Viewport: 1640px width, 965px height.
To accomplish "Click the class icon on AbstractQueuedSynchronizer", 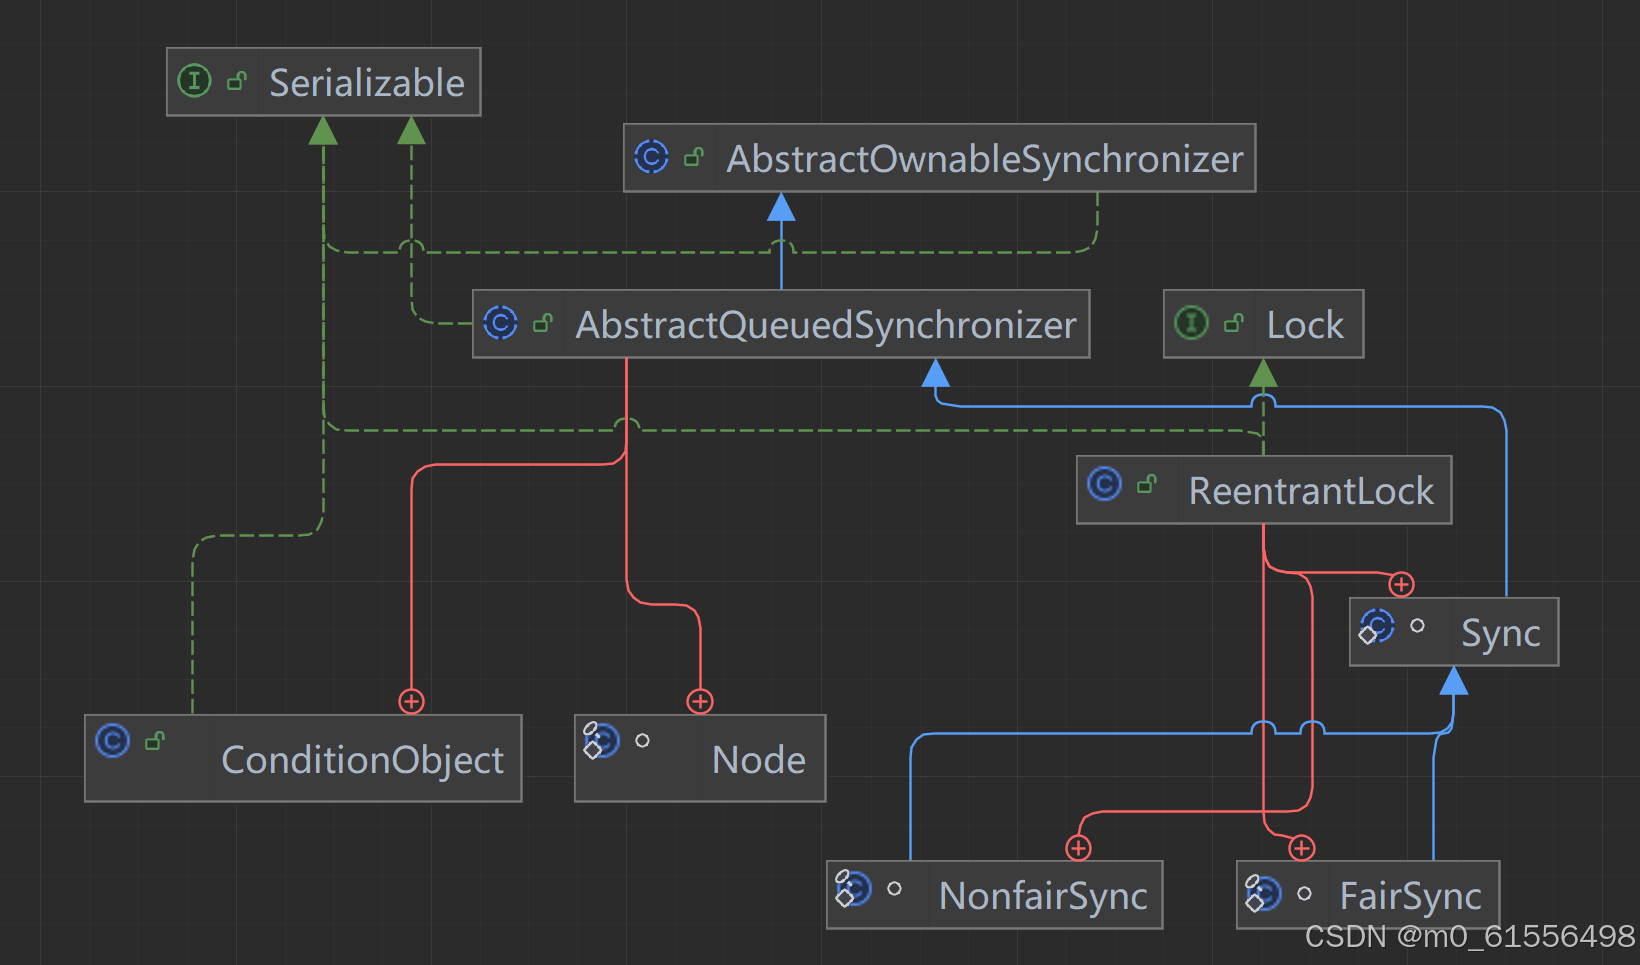I will click(x=499, y=323).
